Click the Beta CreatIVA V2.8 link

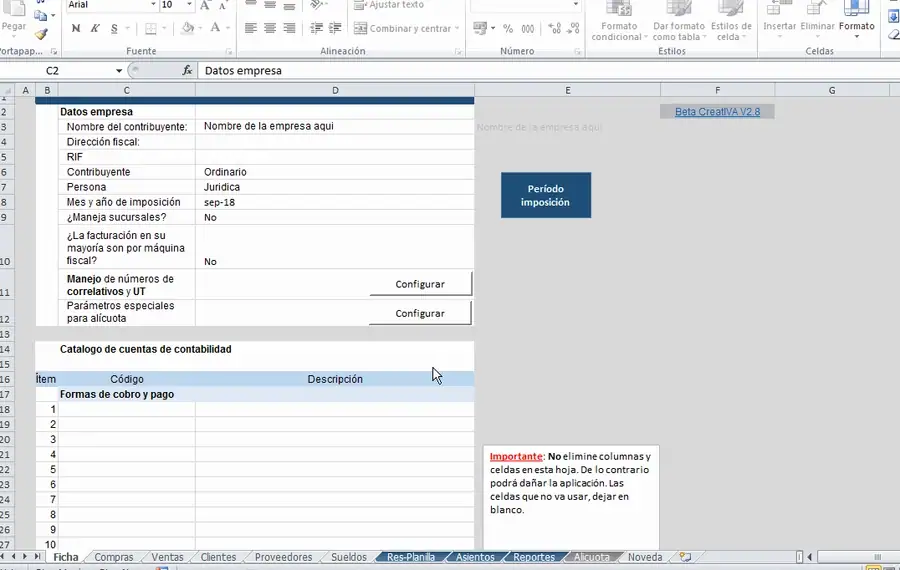coord(717,111)
